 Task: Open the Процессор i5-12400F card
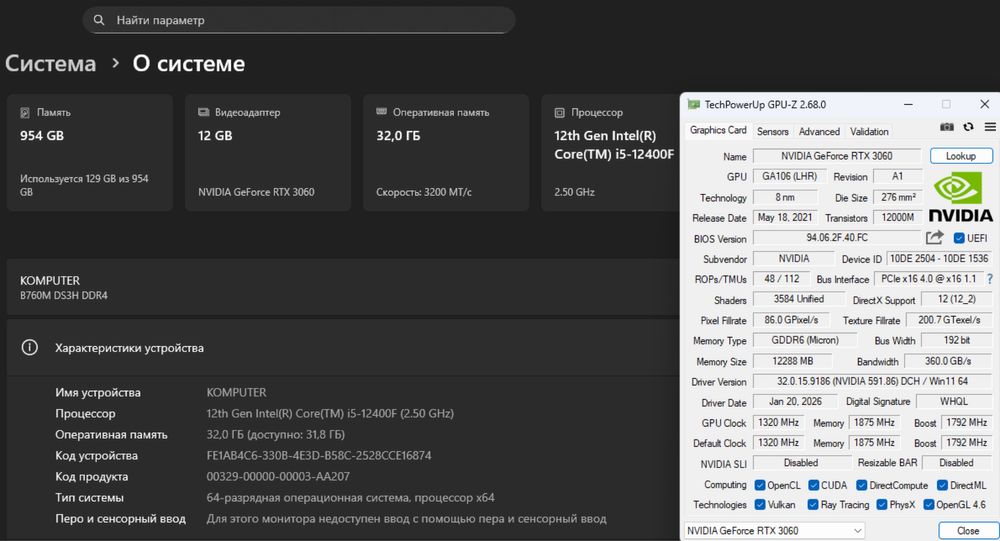tap(610, 152)
